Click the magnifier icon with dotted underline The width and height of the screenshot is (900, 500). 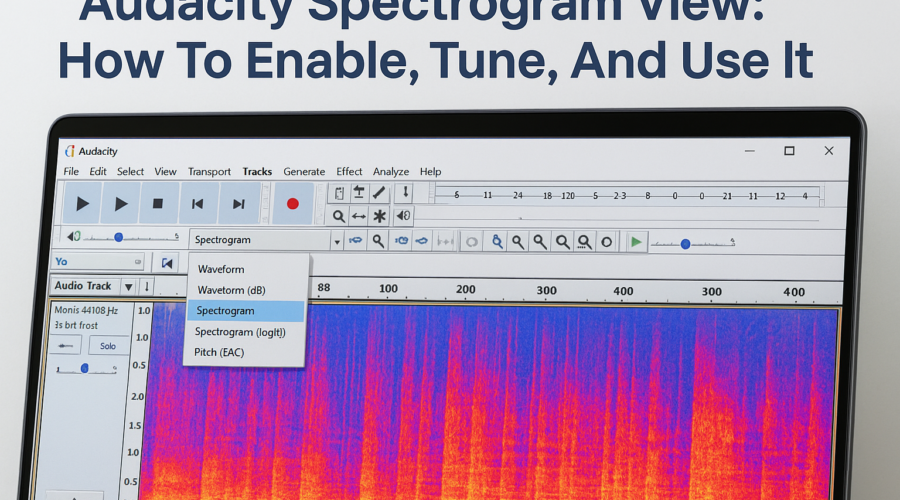tap(584, 242)
